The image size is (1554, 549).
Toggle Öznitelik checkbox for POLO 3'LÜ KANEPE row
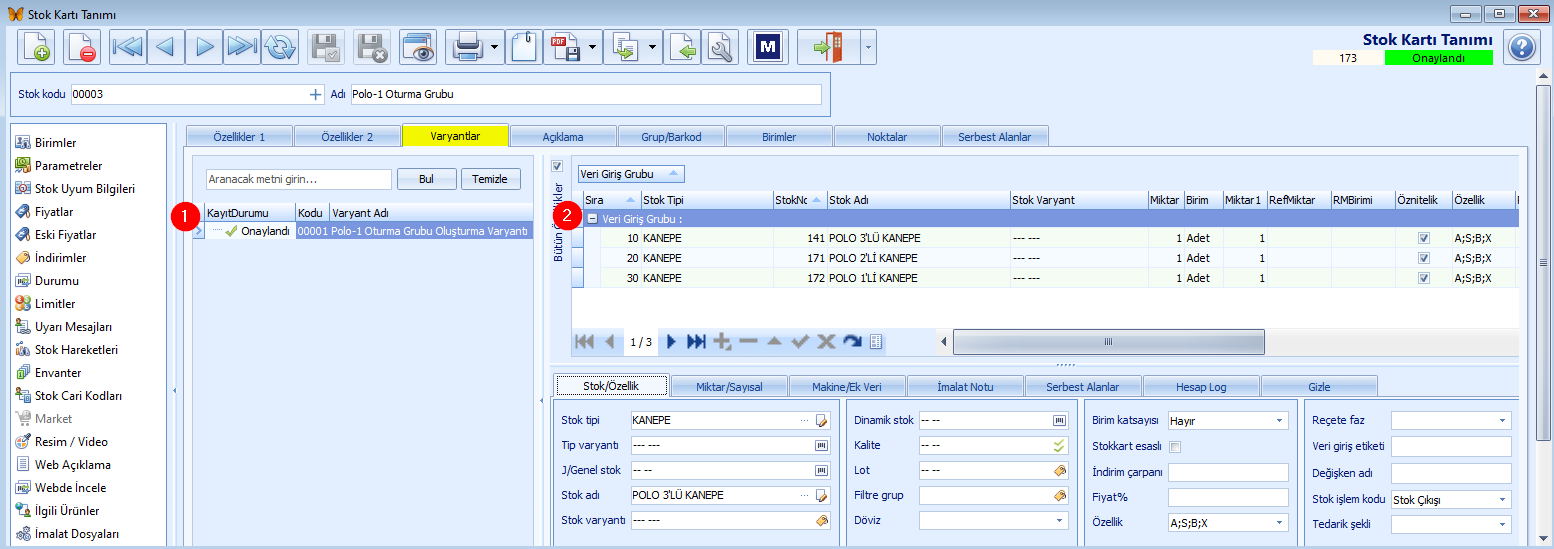1424,239
